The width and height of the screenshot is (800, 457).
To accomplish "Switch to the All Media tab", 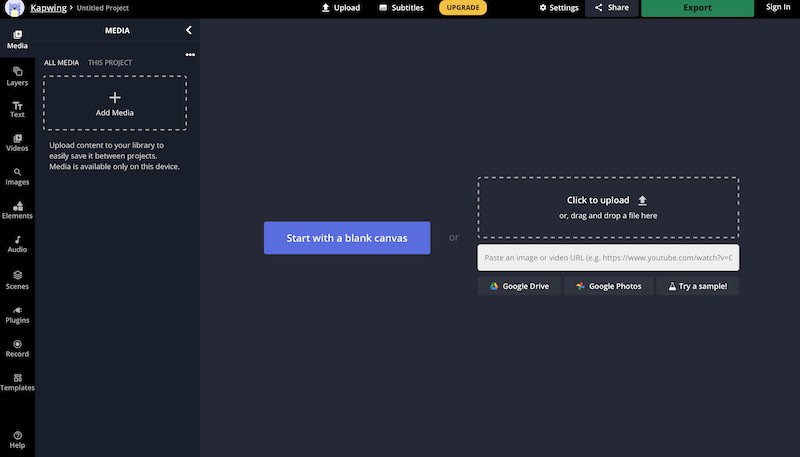I will pyautogui.click(x=61, y=62).
